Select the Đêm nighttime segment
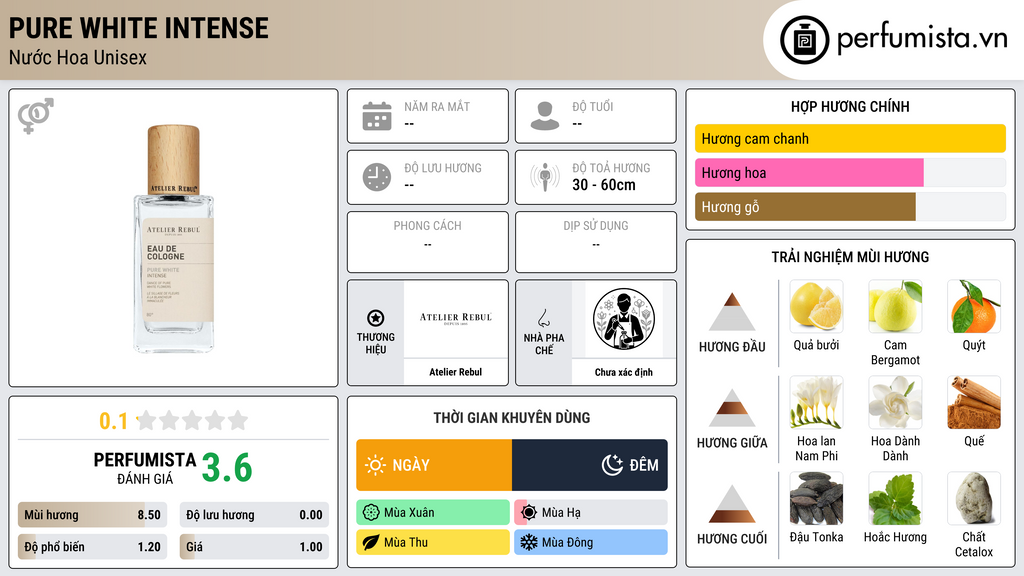 pyautogui.click(x=590, y=465)
